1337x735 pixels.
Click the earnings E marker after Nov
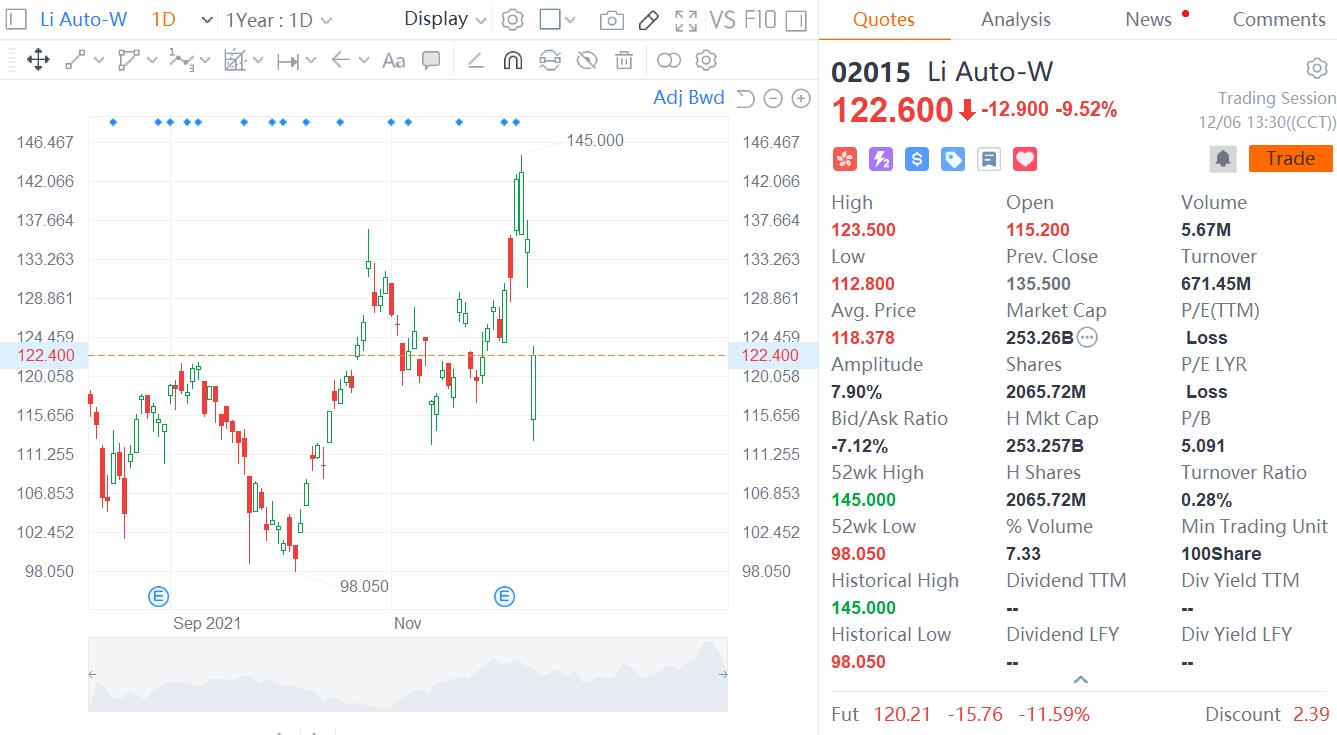(x=505, y=597)
